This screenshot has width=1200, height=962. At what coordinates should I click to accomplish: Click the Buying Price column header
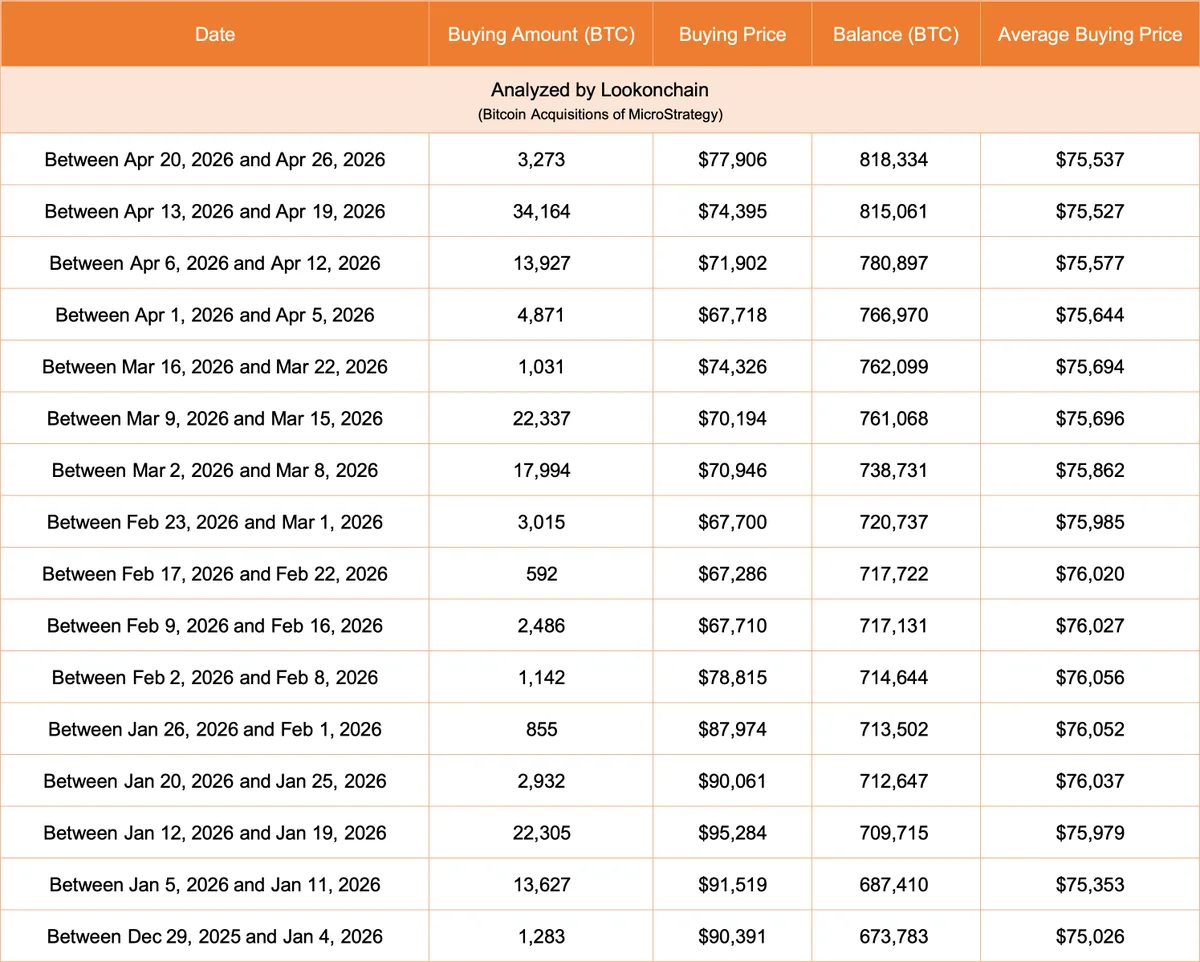(x=732, y=34)
